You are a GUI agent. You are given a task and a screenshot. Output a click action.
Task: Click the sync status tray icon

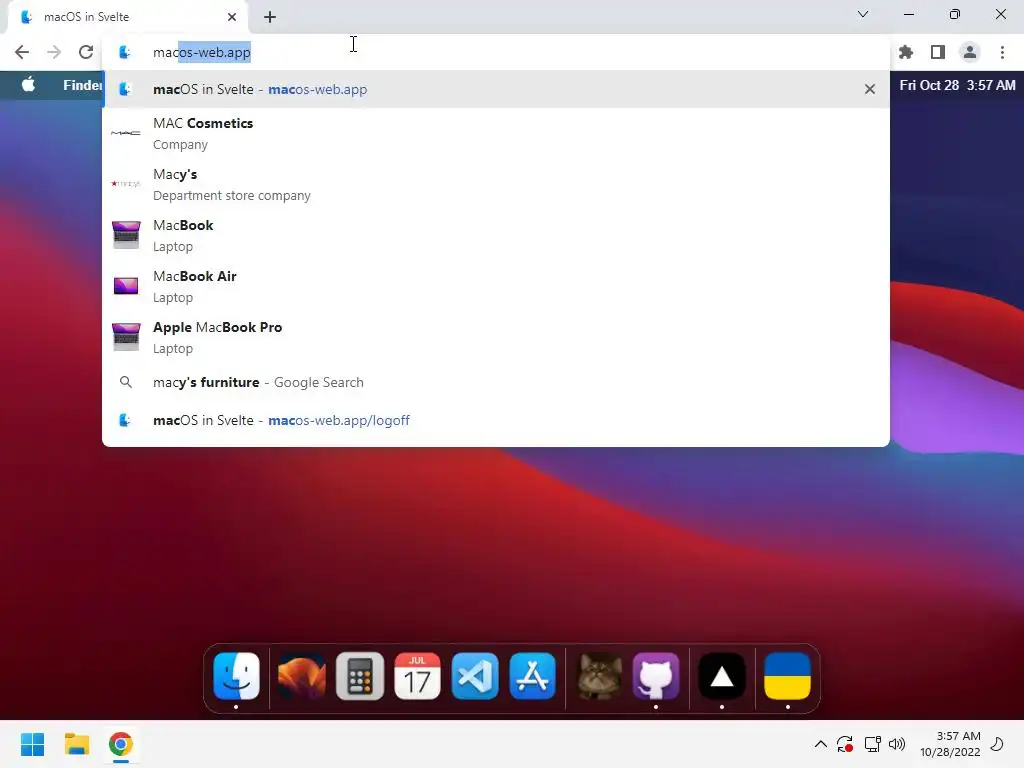pos(845,744)
